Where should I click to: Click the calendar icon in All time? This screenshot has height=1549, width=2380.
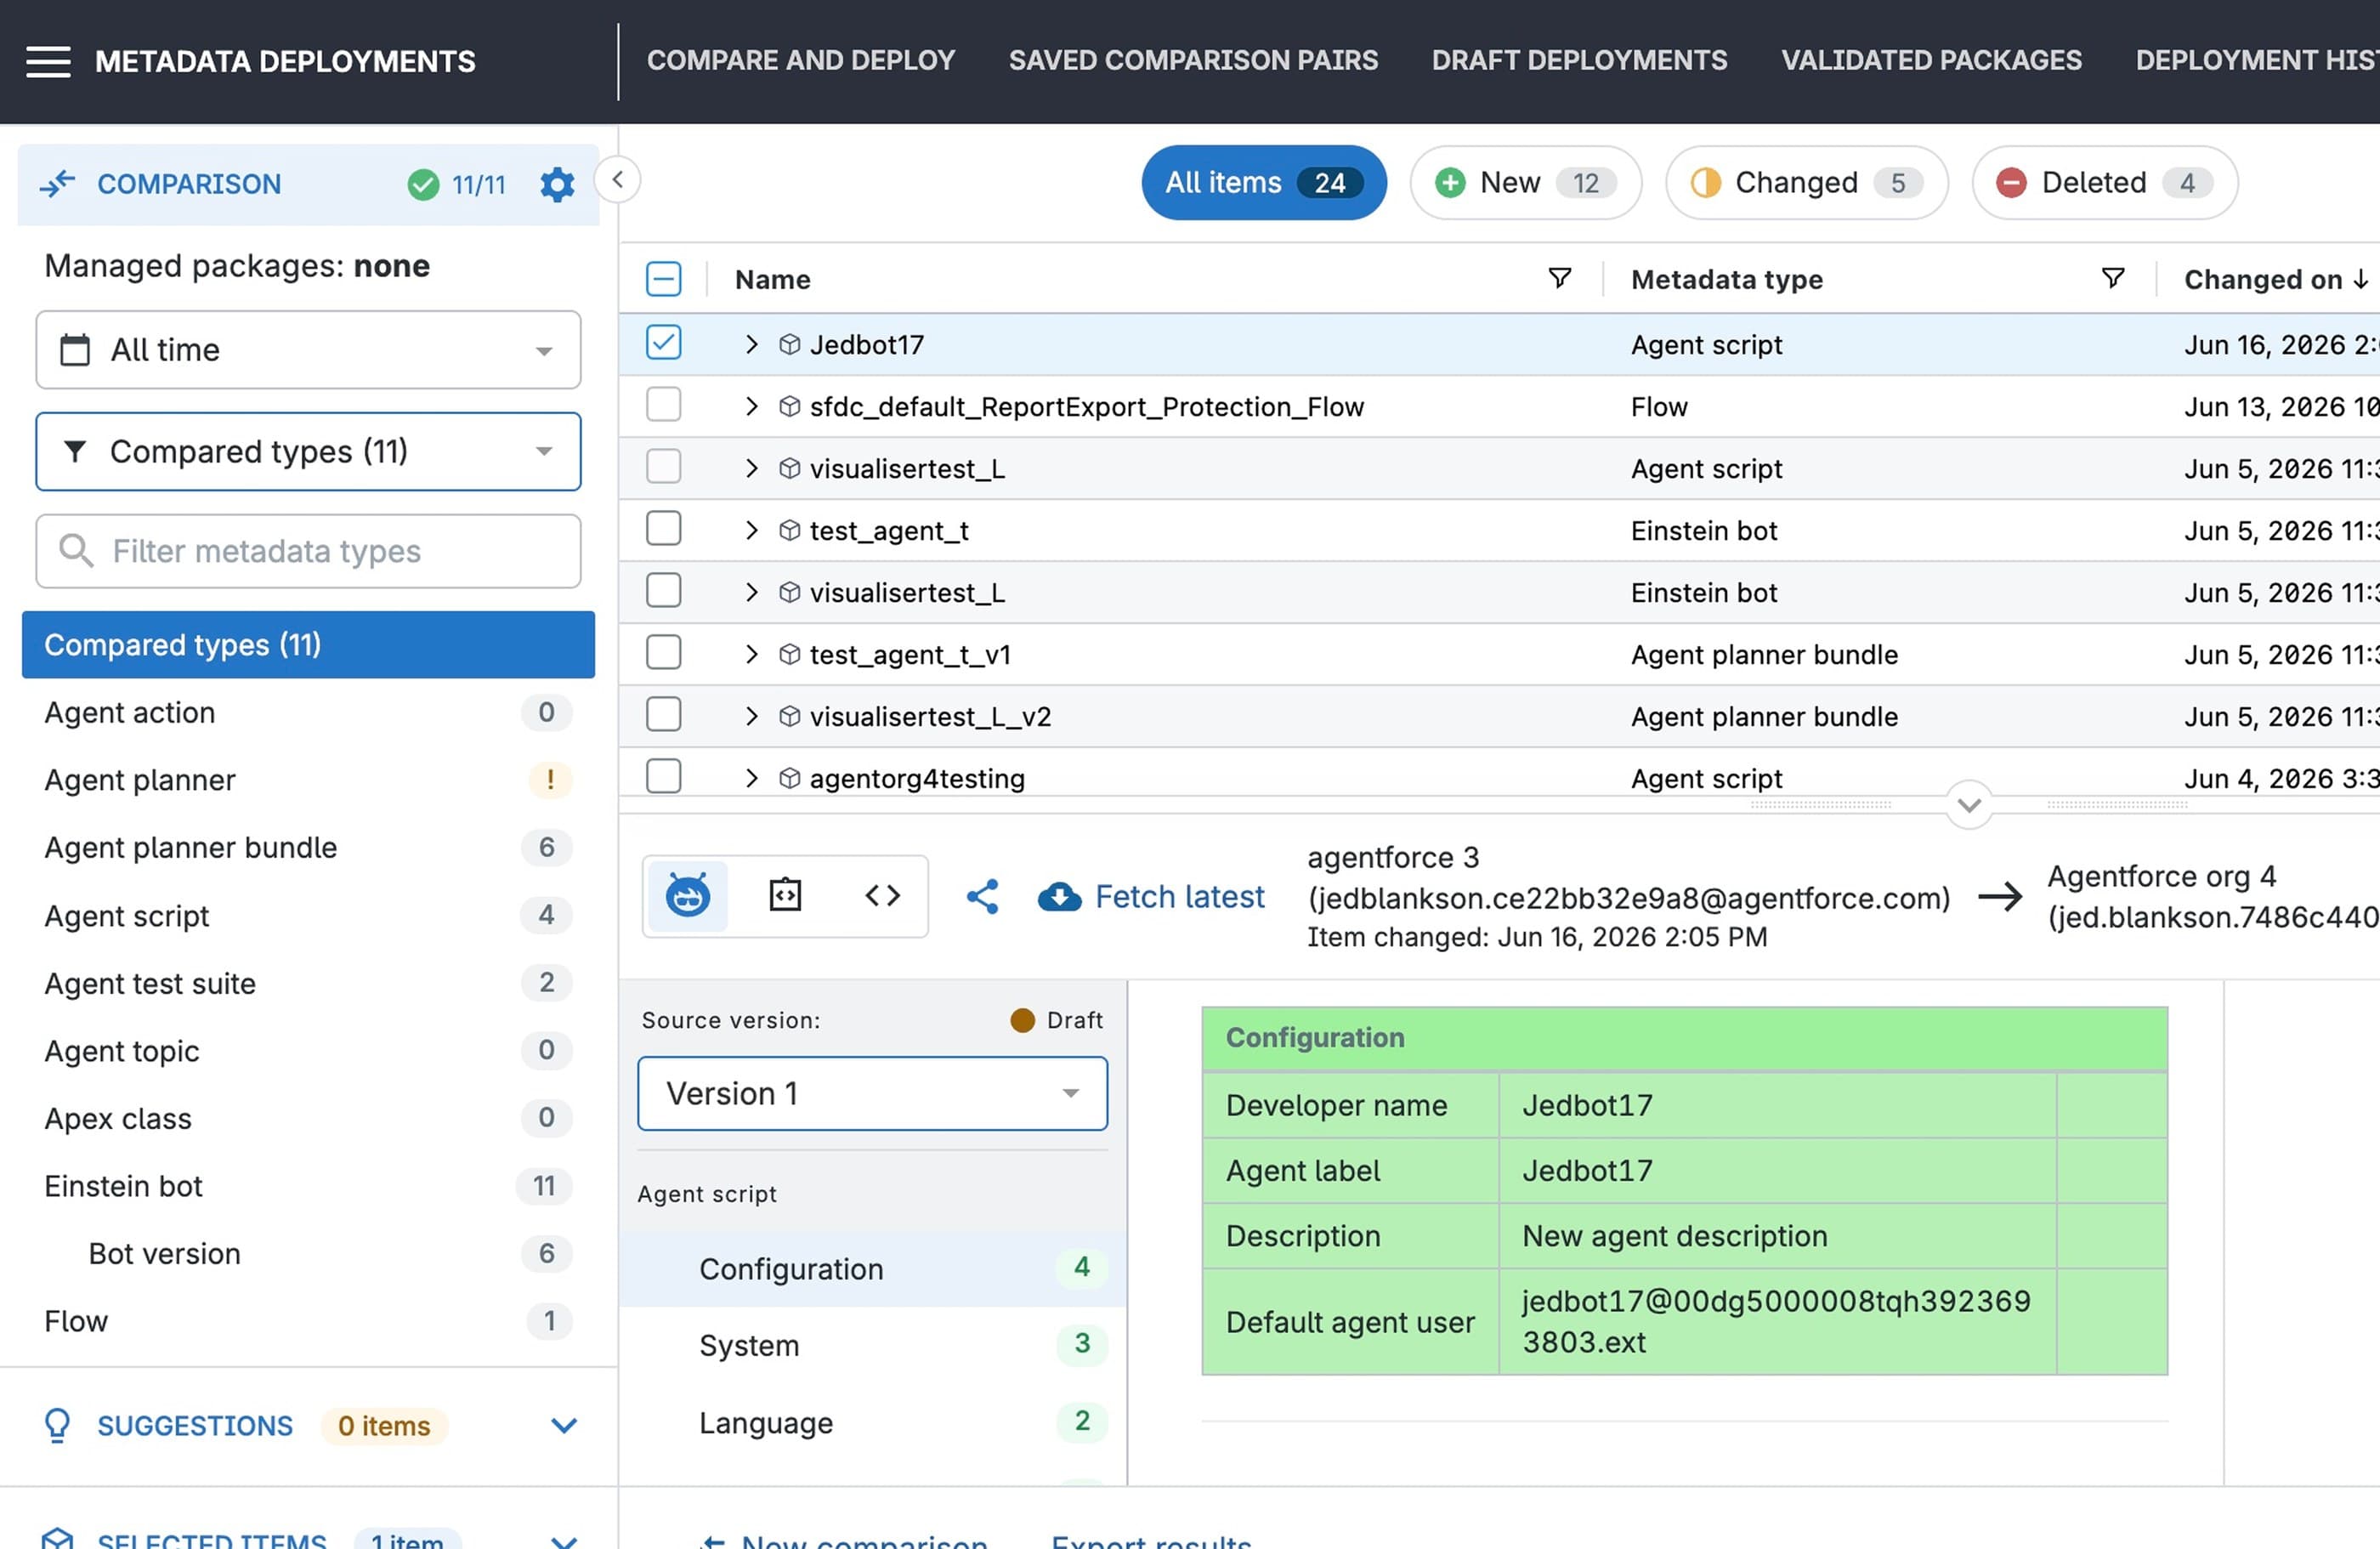tap(75, 350)
